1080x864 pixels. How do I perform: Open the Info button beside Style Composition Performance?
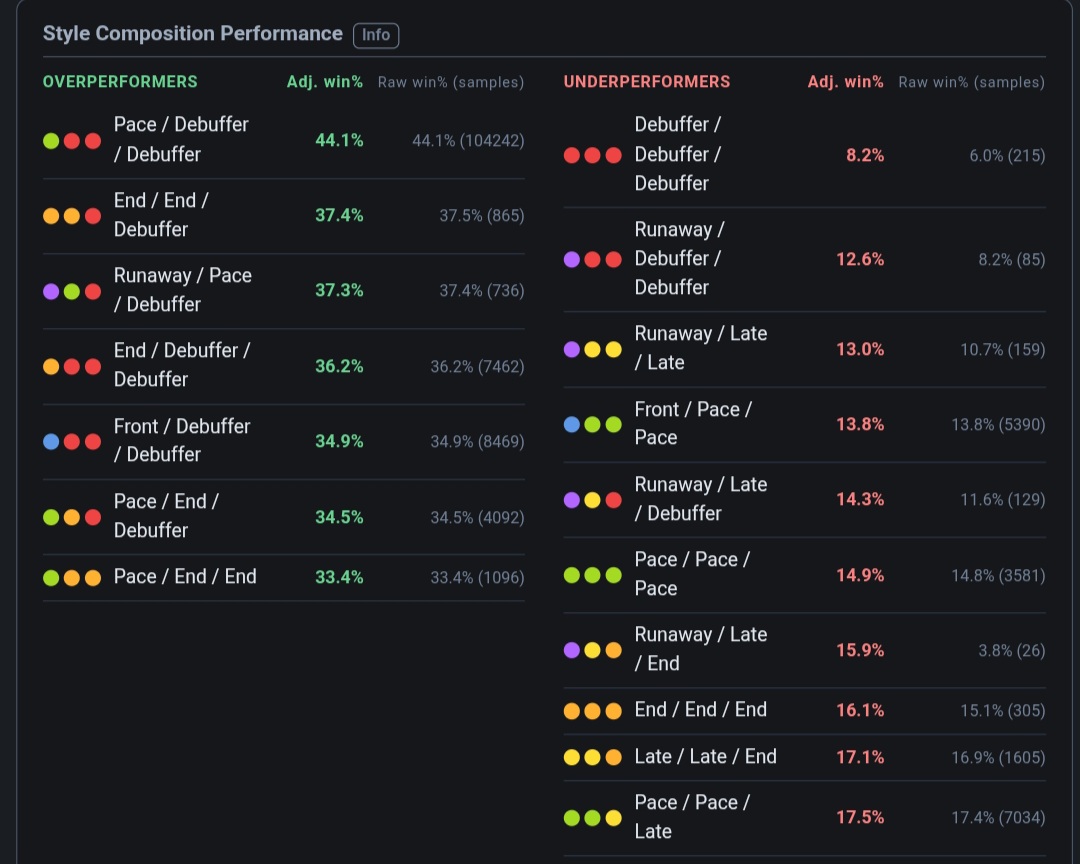coord(376,34)
